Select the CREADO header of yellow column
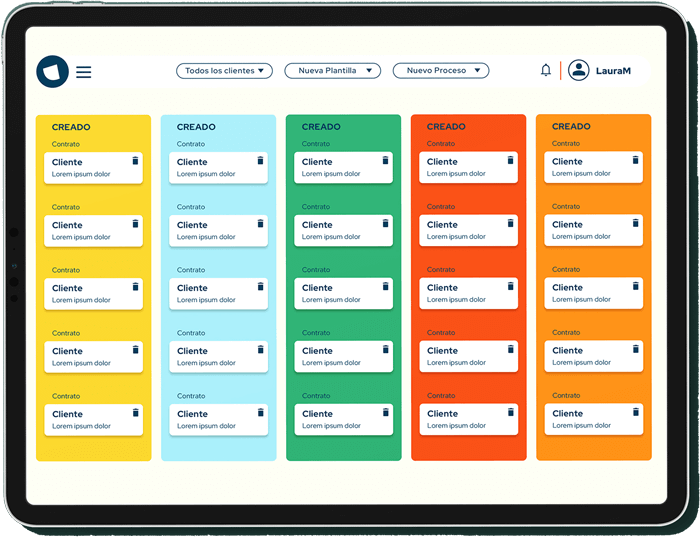The height and width of the screenshot is (537, 700). click(x=71, y=127)
